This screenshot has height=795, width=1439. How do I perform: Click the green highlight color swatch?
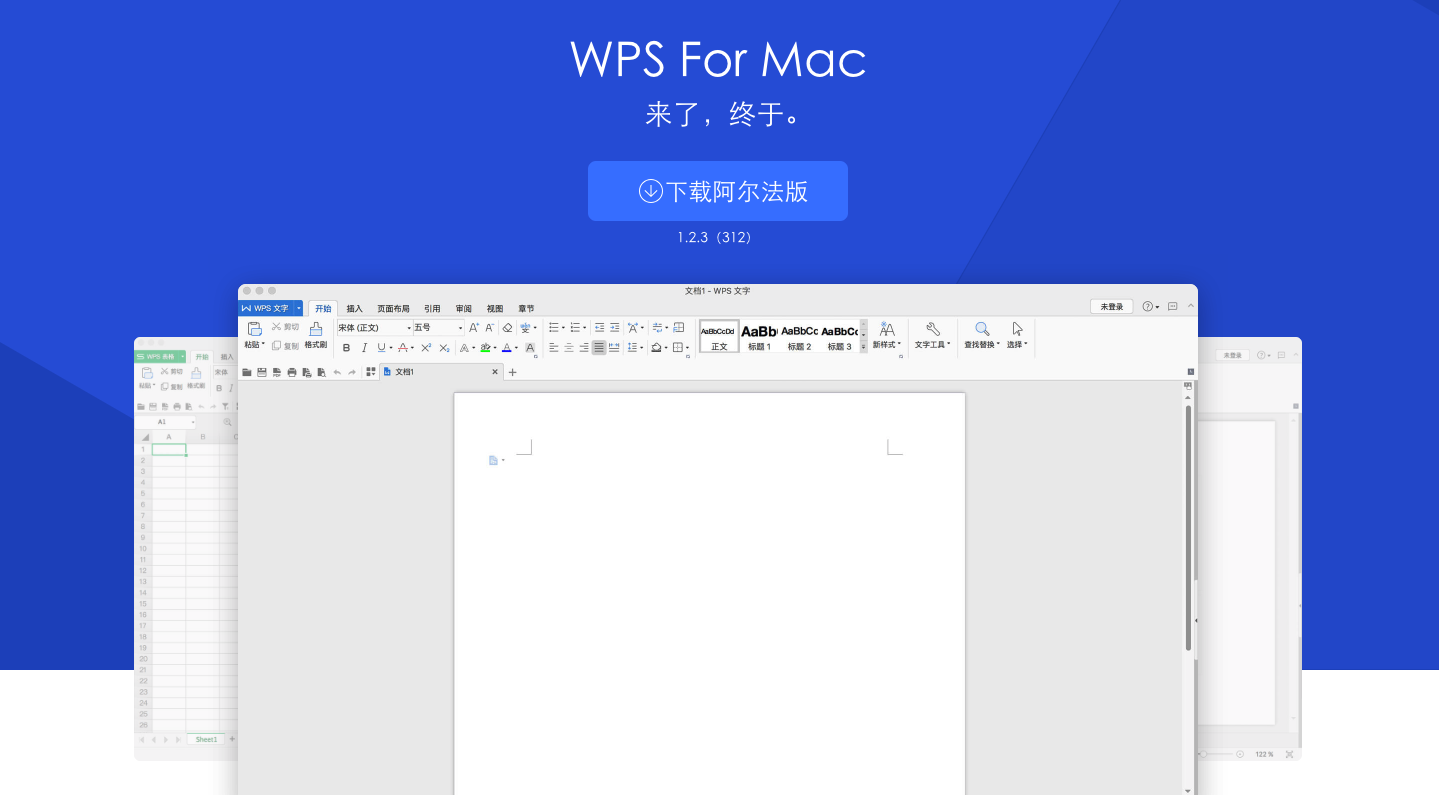pos(485,348)
